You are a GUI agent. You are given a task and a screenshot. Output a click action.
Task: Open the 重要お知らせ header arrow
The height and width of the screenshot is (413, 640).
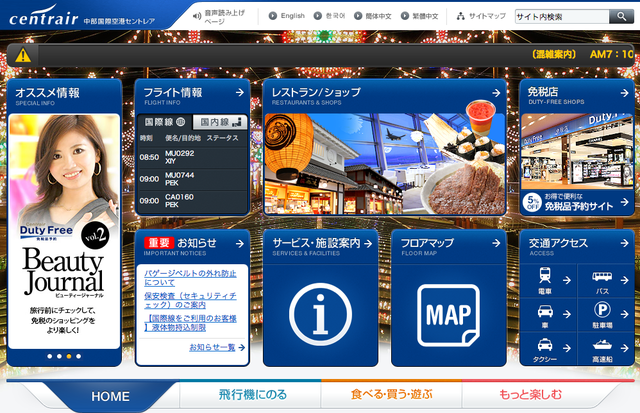pos(240,244)
